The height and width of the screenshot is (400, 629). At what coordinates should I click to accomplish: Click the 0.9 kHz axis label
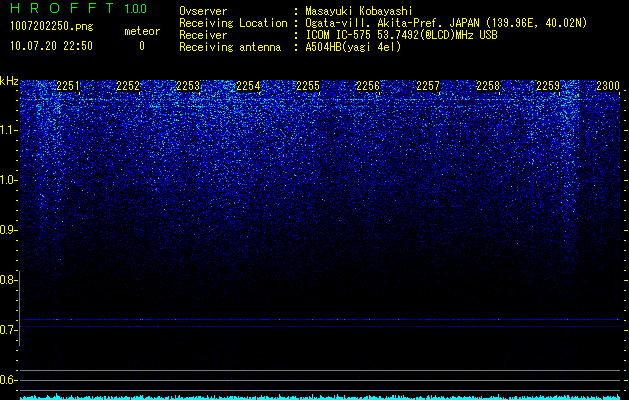click(x=8, y=230)
